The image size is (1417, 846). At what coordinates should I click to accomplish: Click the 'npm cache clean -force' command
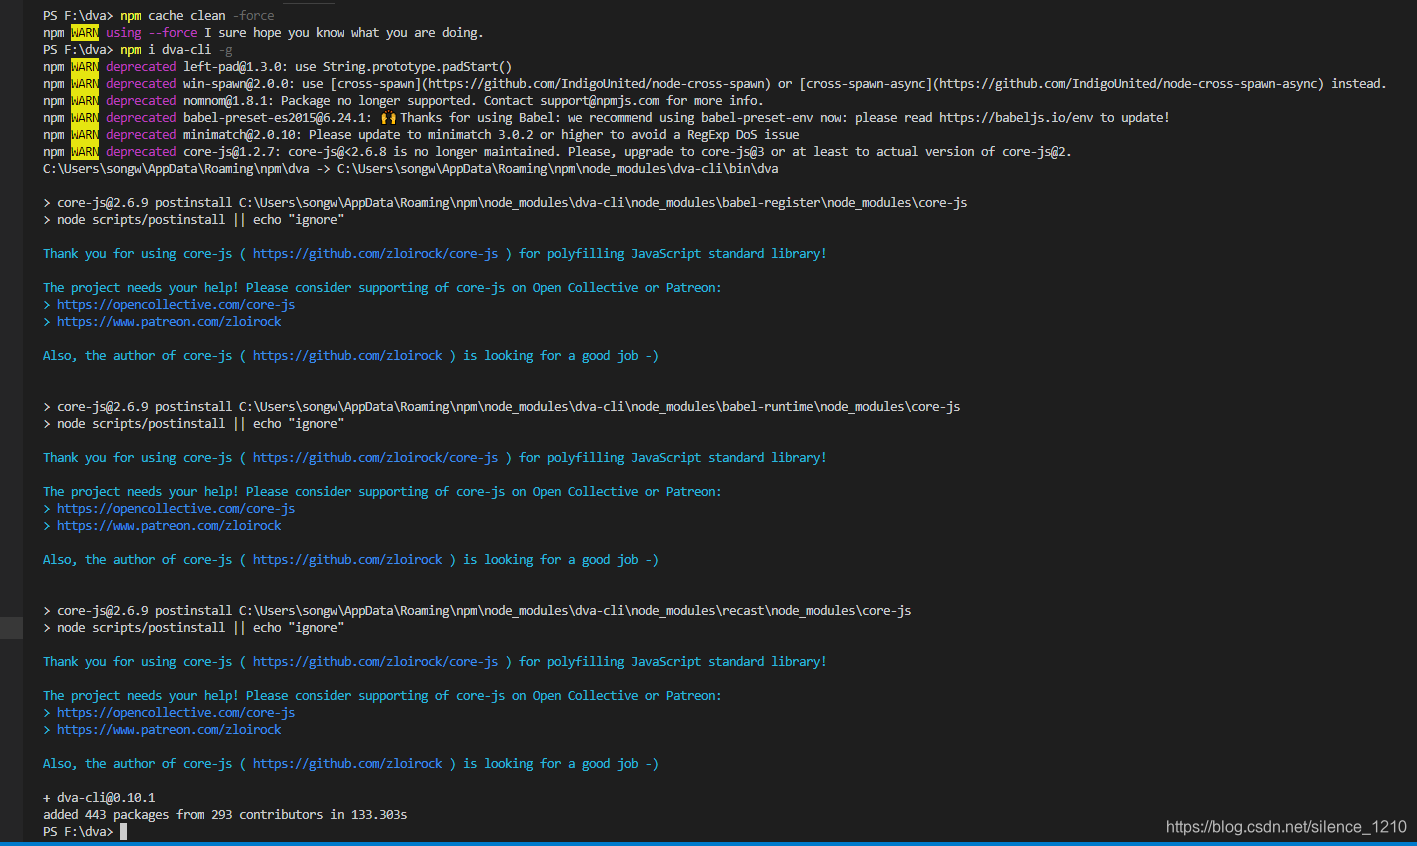pyautogui.click(x=197, y=16)
